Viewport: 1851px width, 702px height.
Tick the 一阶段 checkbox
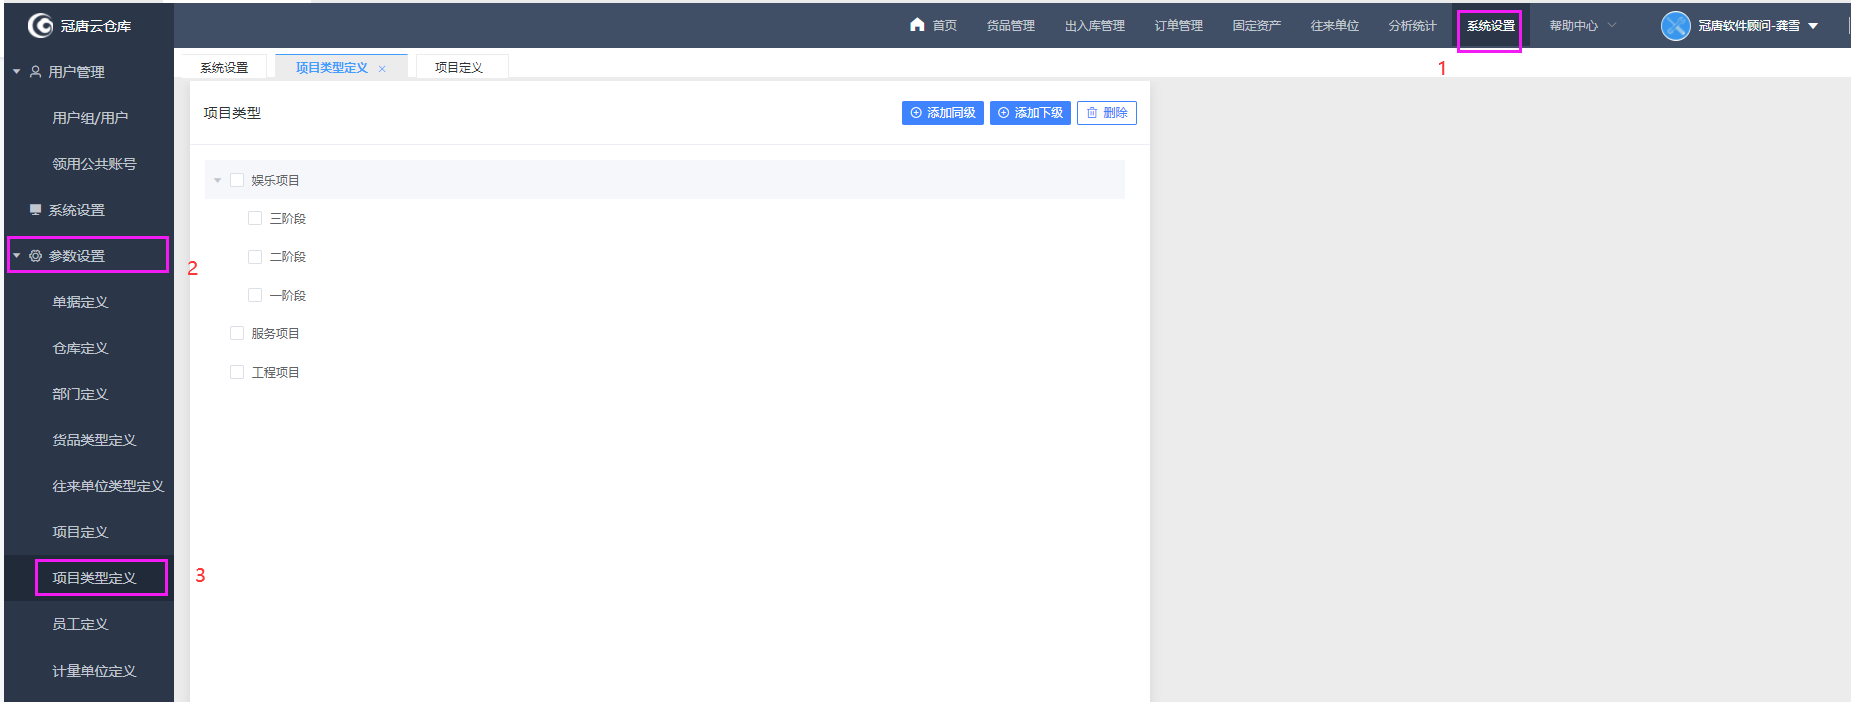(255, 295)
